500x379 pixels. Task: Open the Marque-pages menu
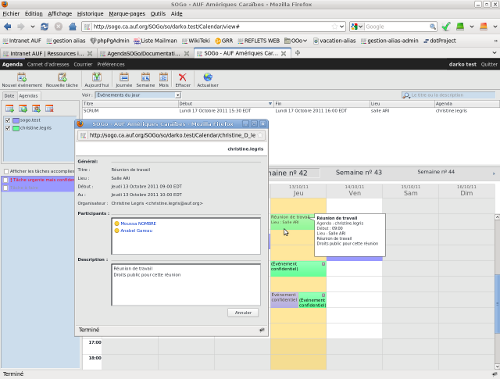(x=127, y=14)
